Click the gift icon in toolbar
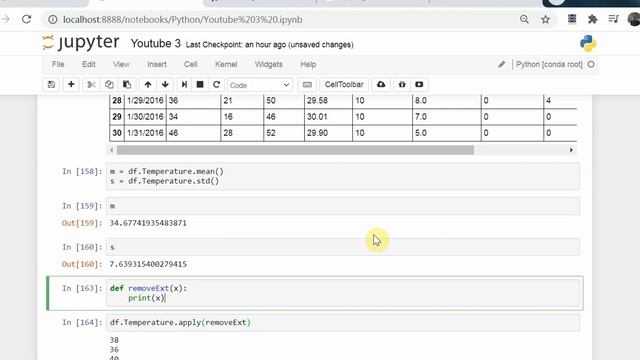The height and width of the screenshot is (360, 640). tap(402, 84)
